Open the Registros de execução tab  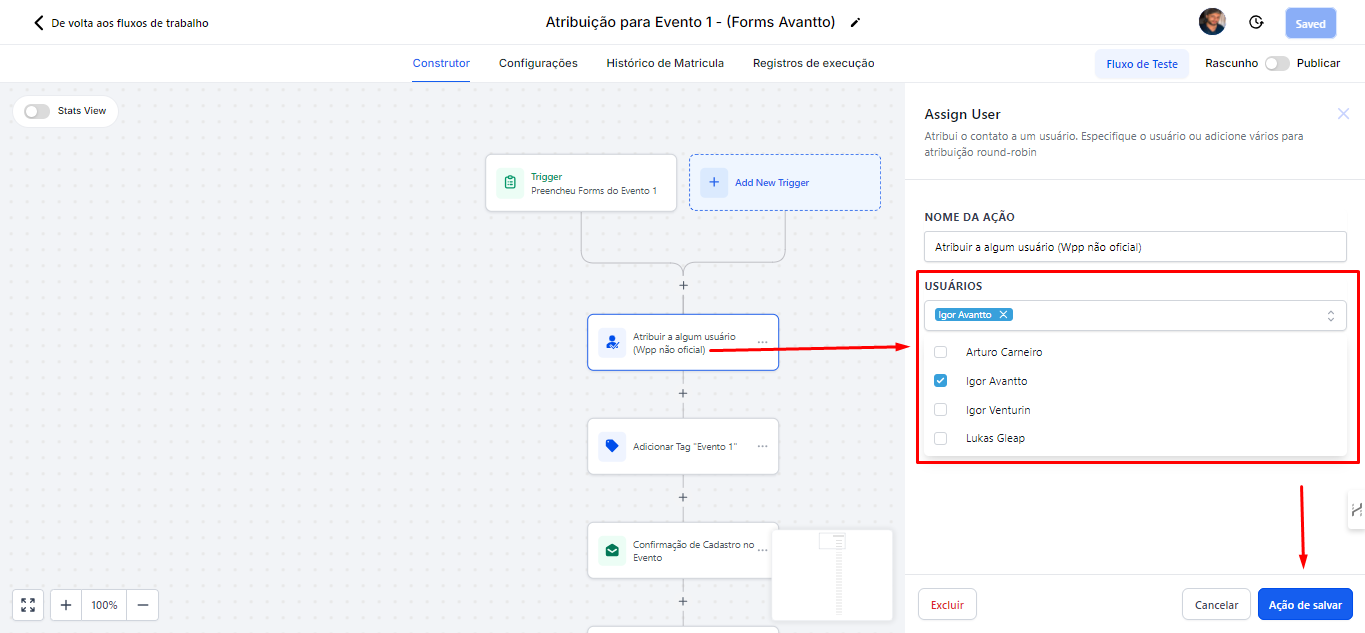[x=813, y=63]
